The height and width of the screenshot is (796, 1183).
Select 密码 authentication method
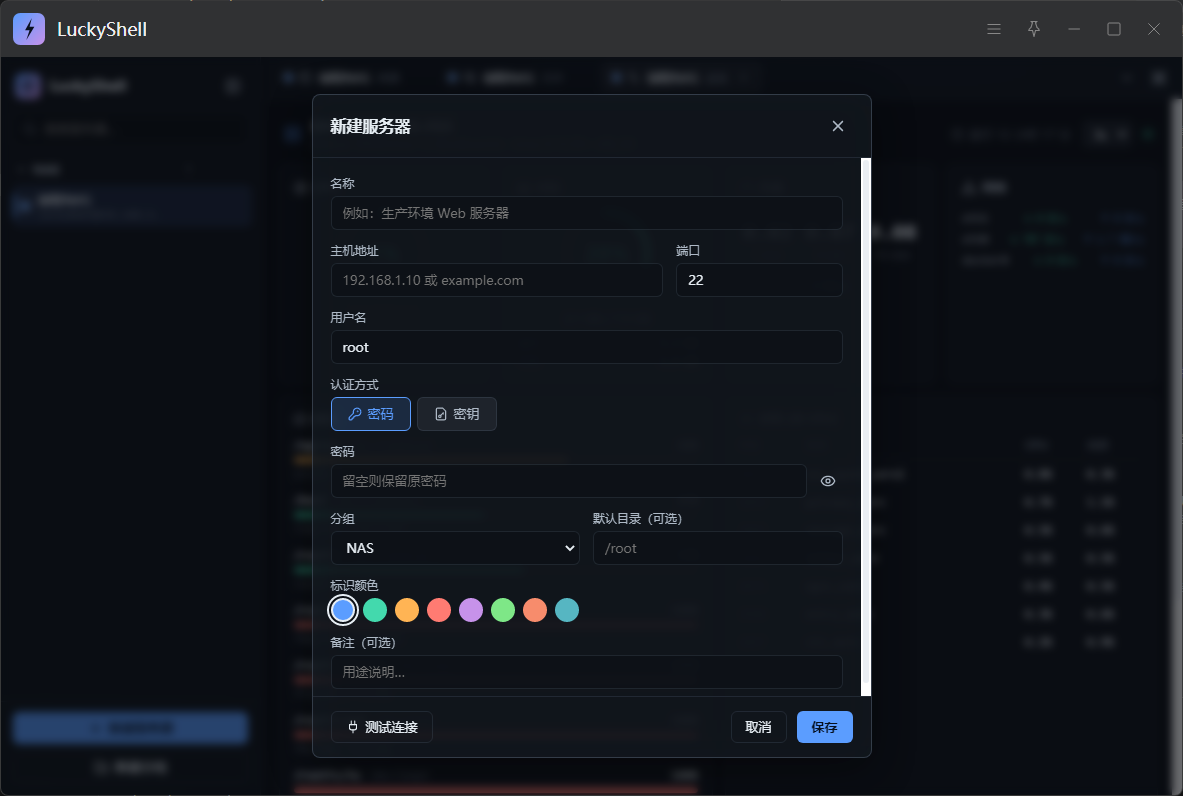click(x=370, y=414)
